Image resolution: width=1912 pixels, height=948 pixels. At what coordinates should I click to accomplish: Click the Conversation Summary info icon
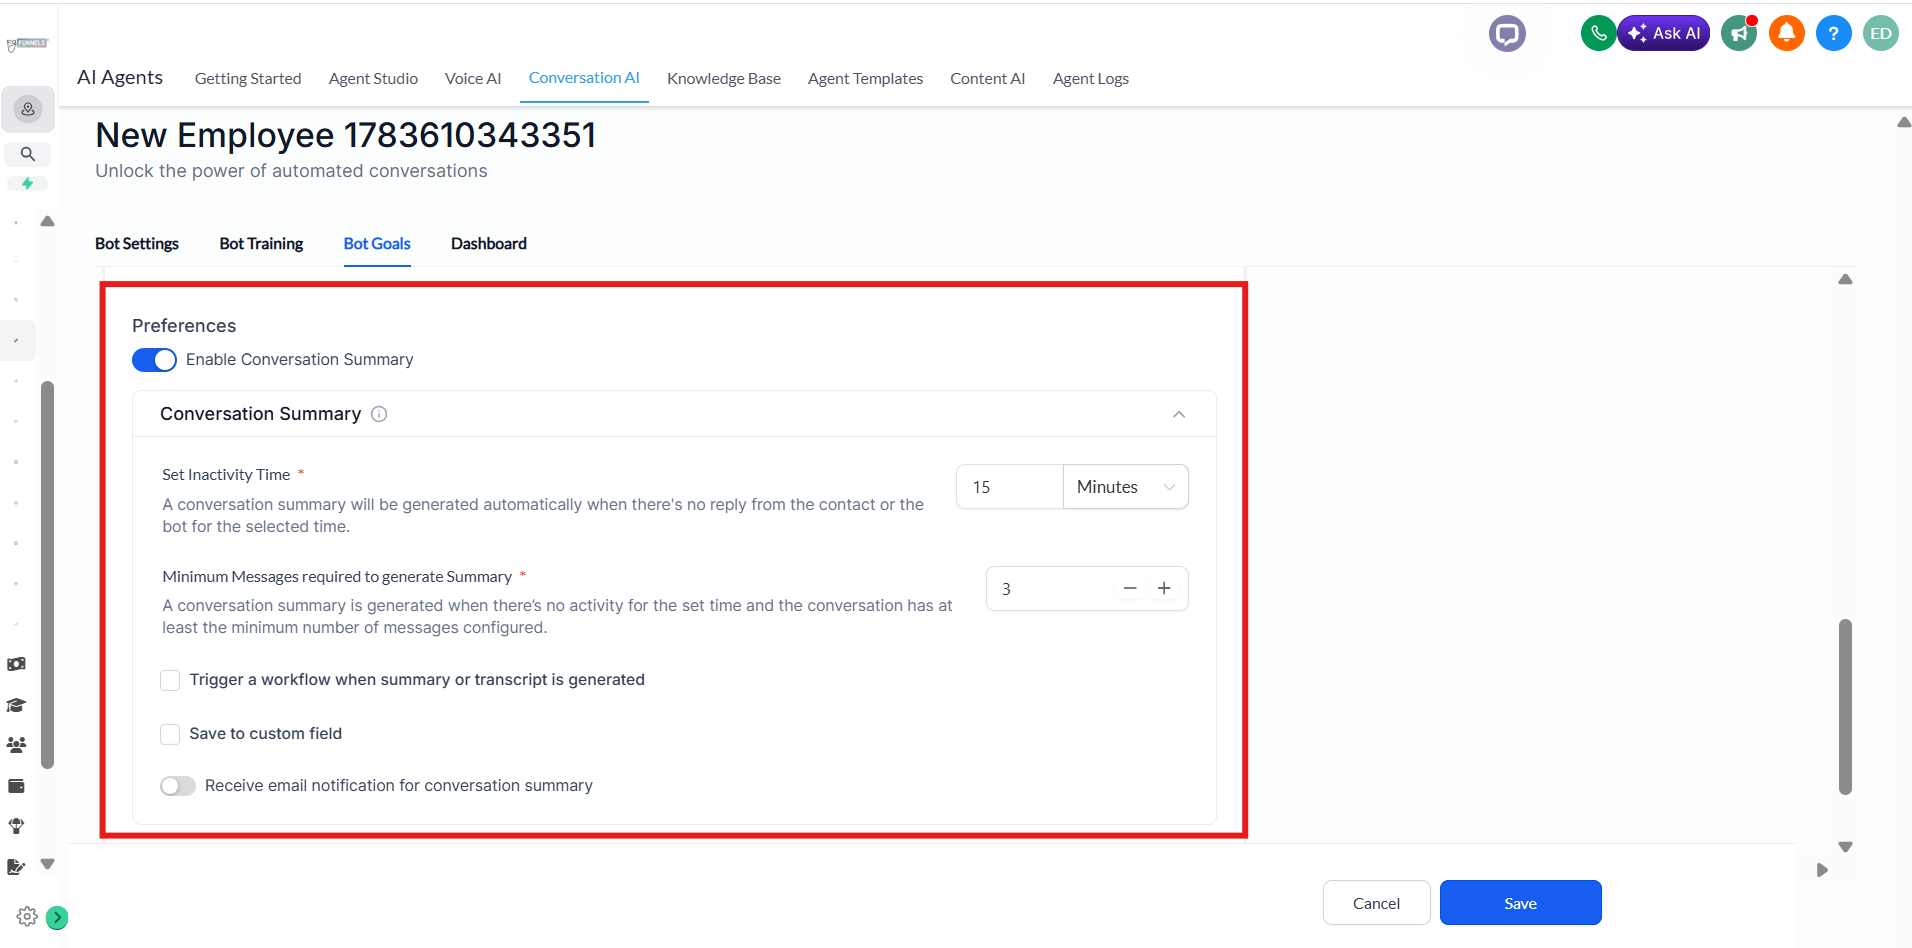[379, 414]
